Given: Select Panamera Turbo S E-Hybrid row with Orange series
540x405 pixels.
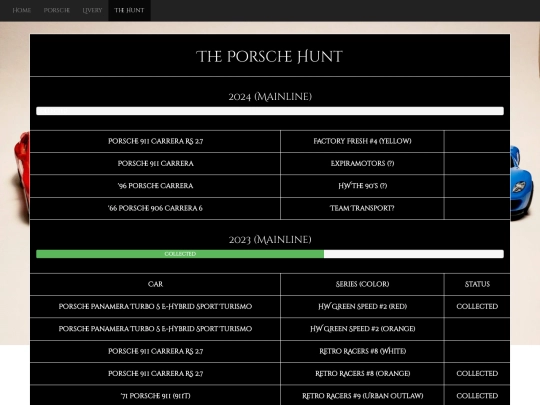Looking at the screenshot, I should (x=155, y=329).
